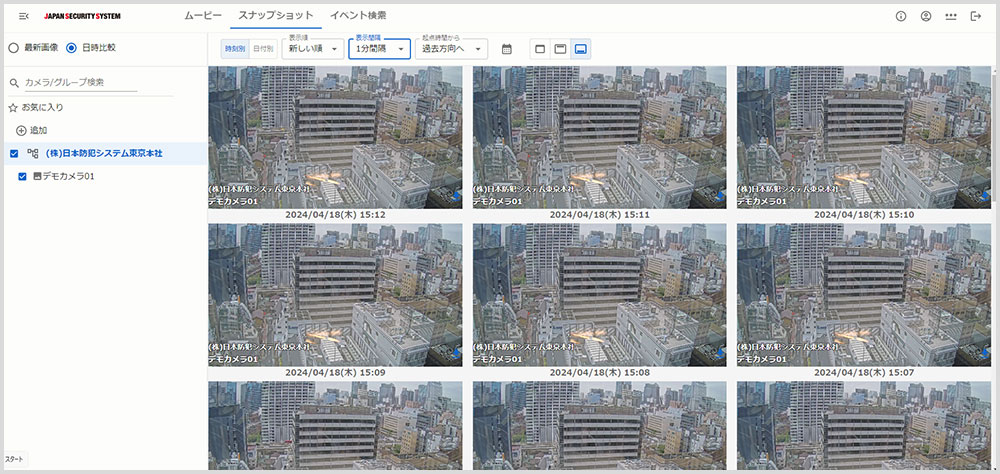Click the お気に入り star icon
1000x474 pixels.
pos(13,108)
